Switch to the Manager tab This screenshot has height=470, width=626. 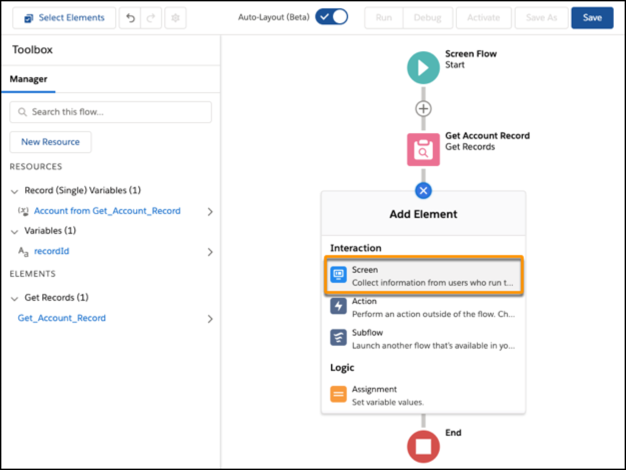(x=30, y=79)
